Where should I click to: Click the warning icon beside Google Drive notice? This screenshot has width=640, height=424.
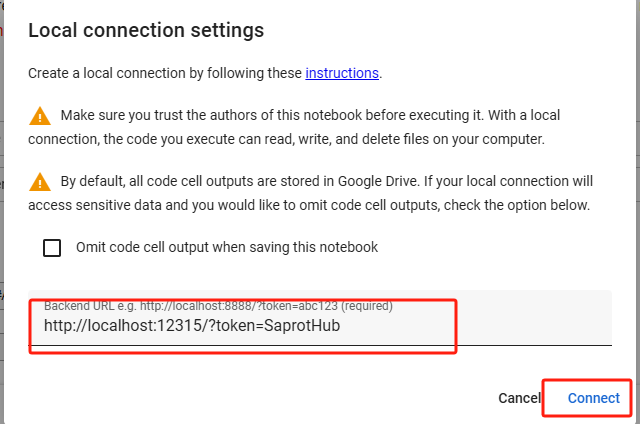coord(39,182)
